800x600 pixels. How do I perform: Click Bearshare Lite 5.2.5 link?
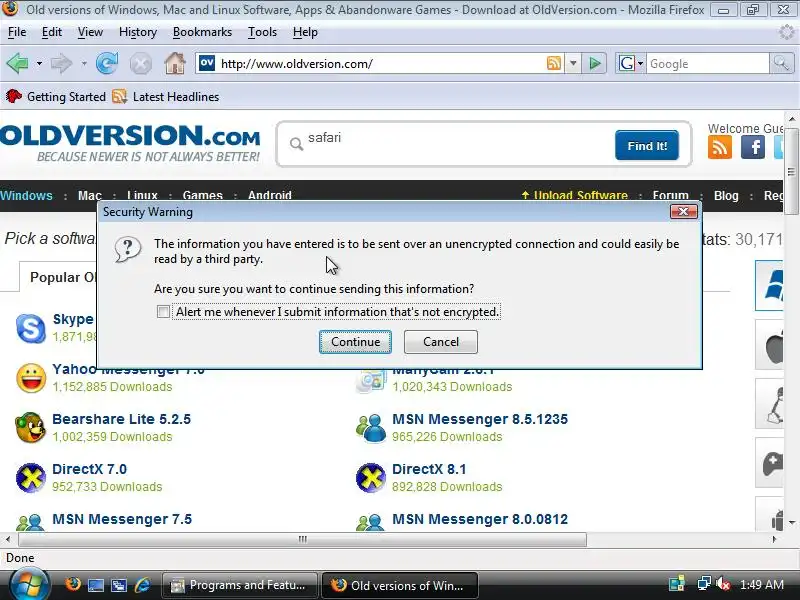[121, 419]
